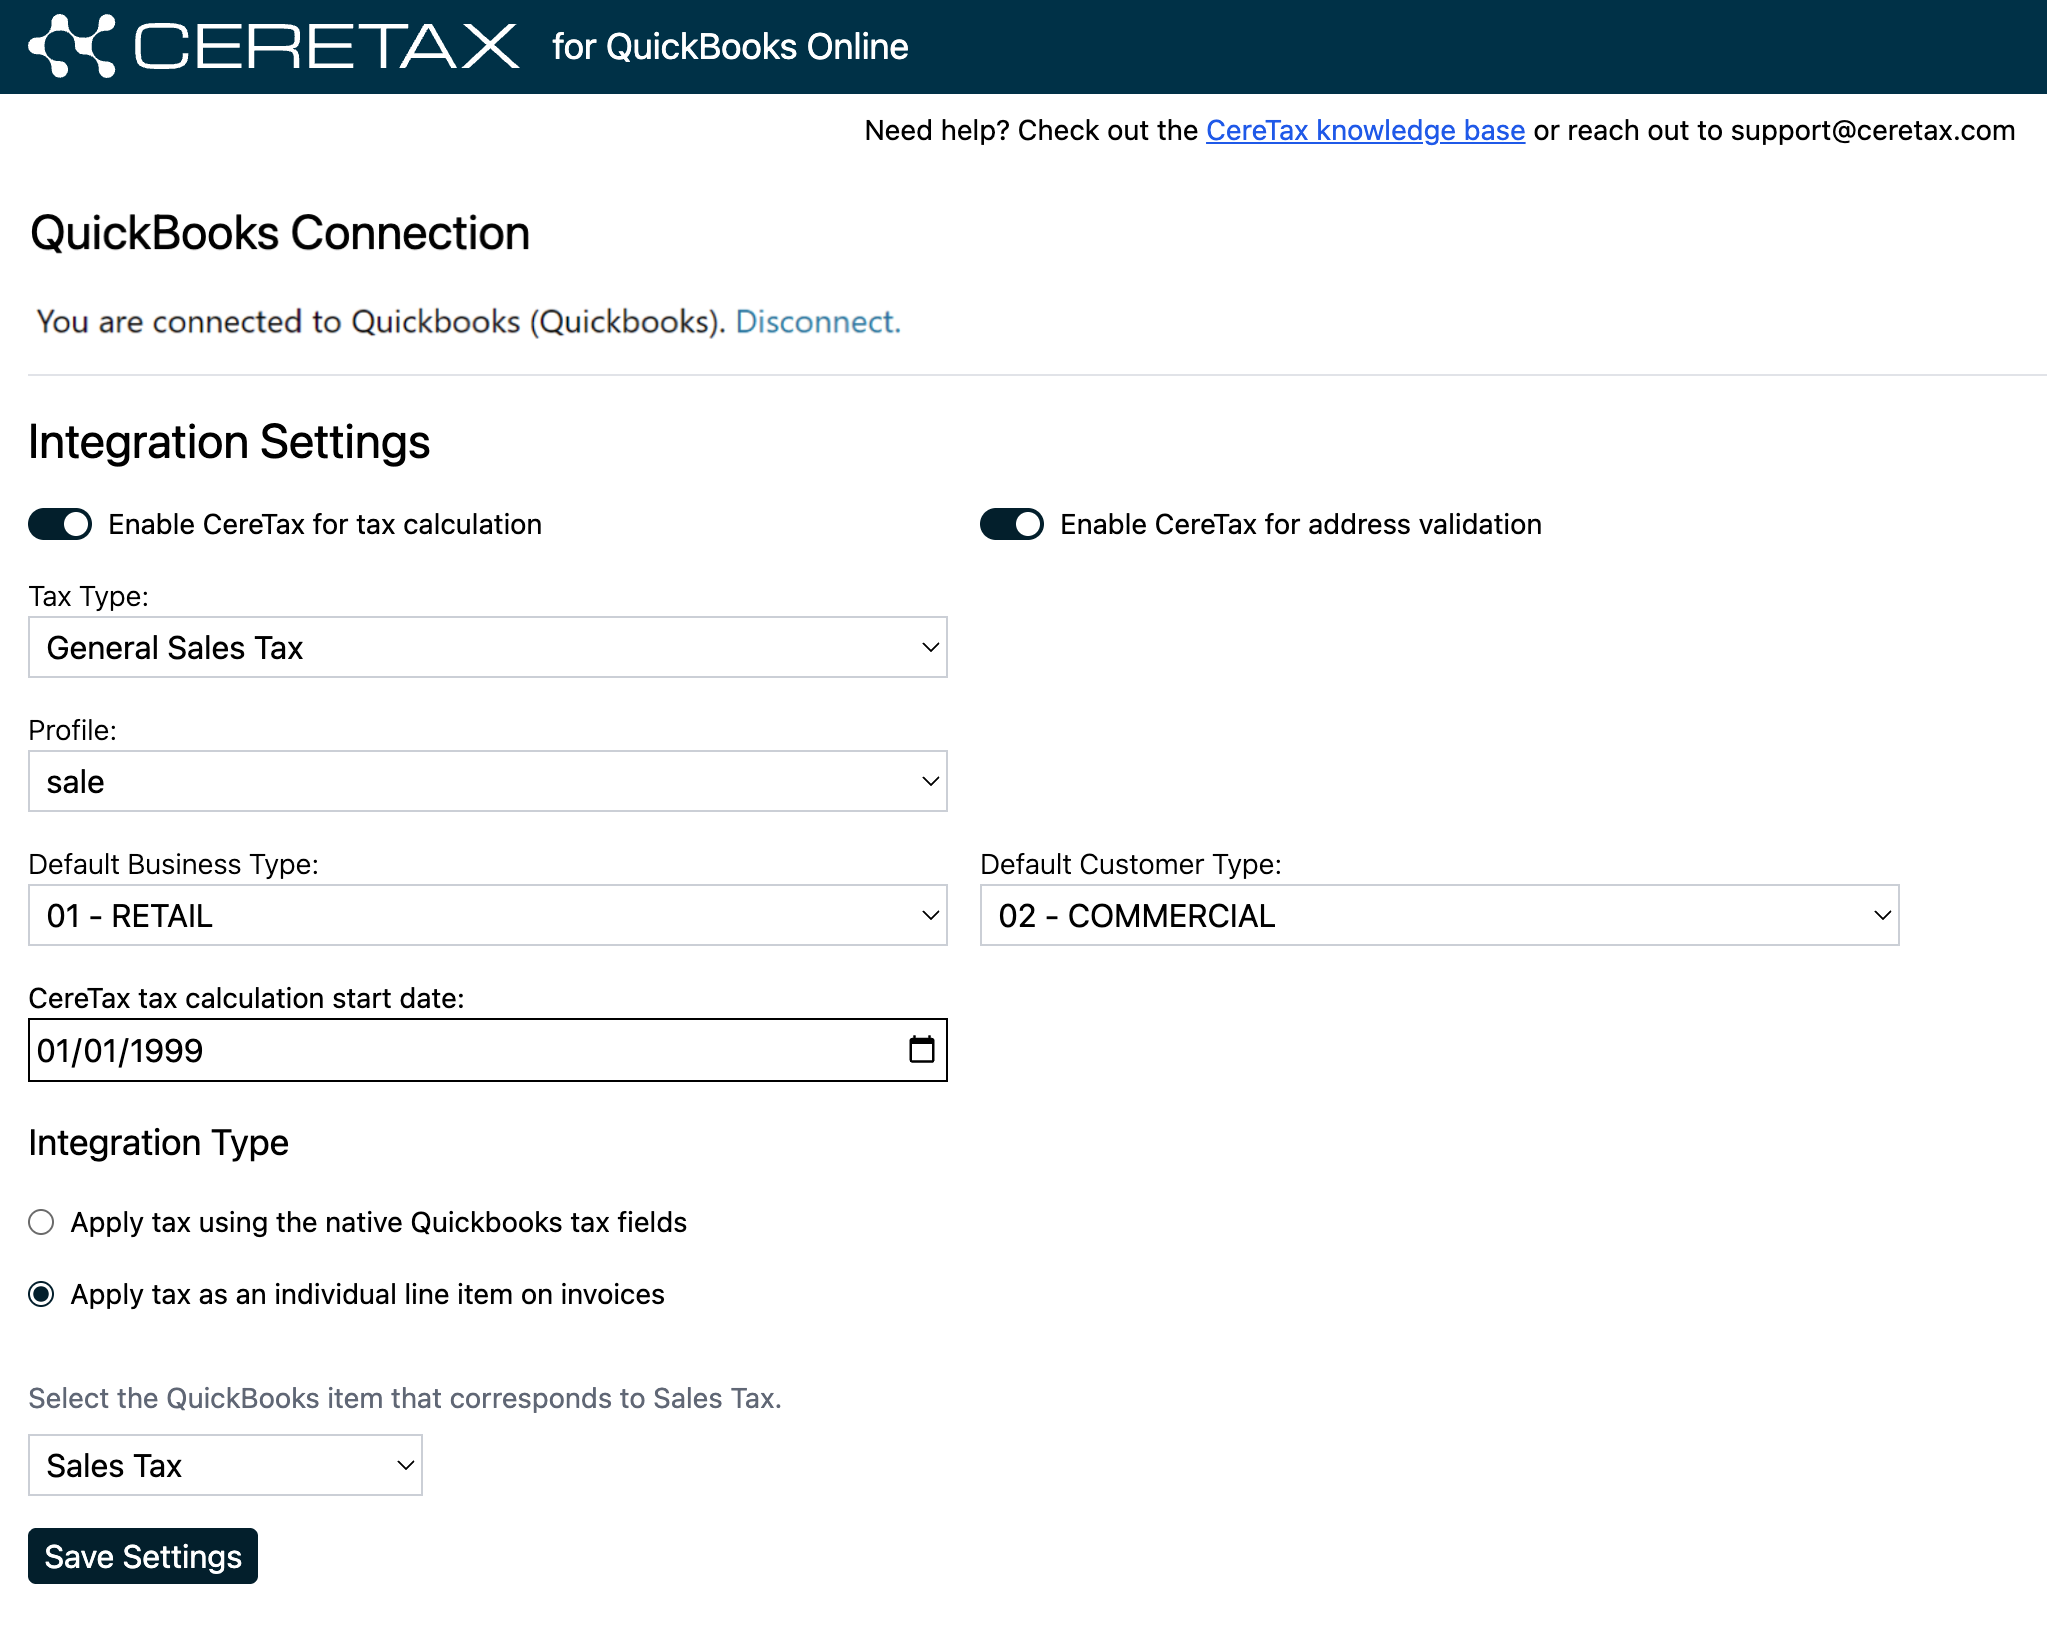The width and height of the screenshot is (2047, 1638).
Task: Expand the Default Customer Type dropdown
Action: click(x=1440, y=915)
